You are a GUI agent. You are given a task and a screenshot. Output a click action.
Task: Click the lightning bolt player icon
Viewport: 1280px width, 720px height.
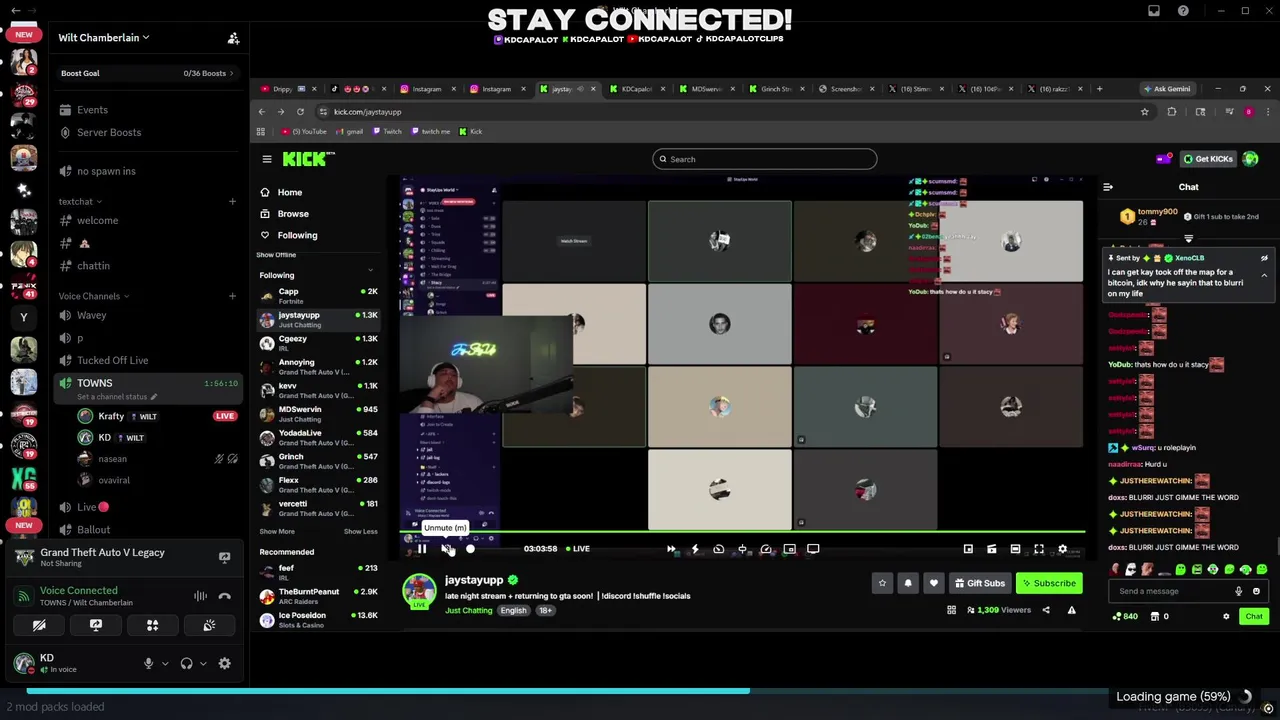click(x=695, y=549)
